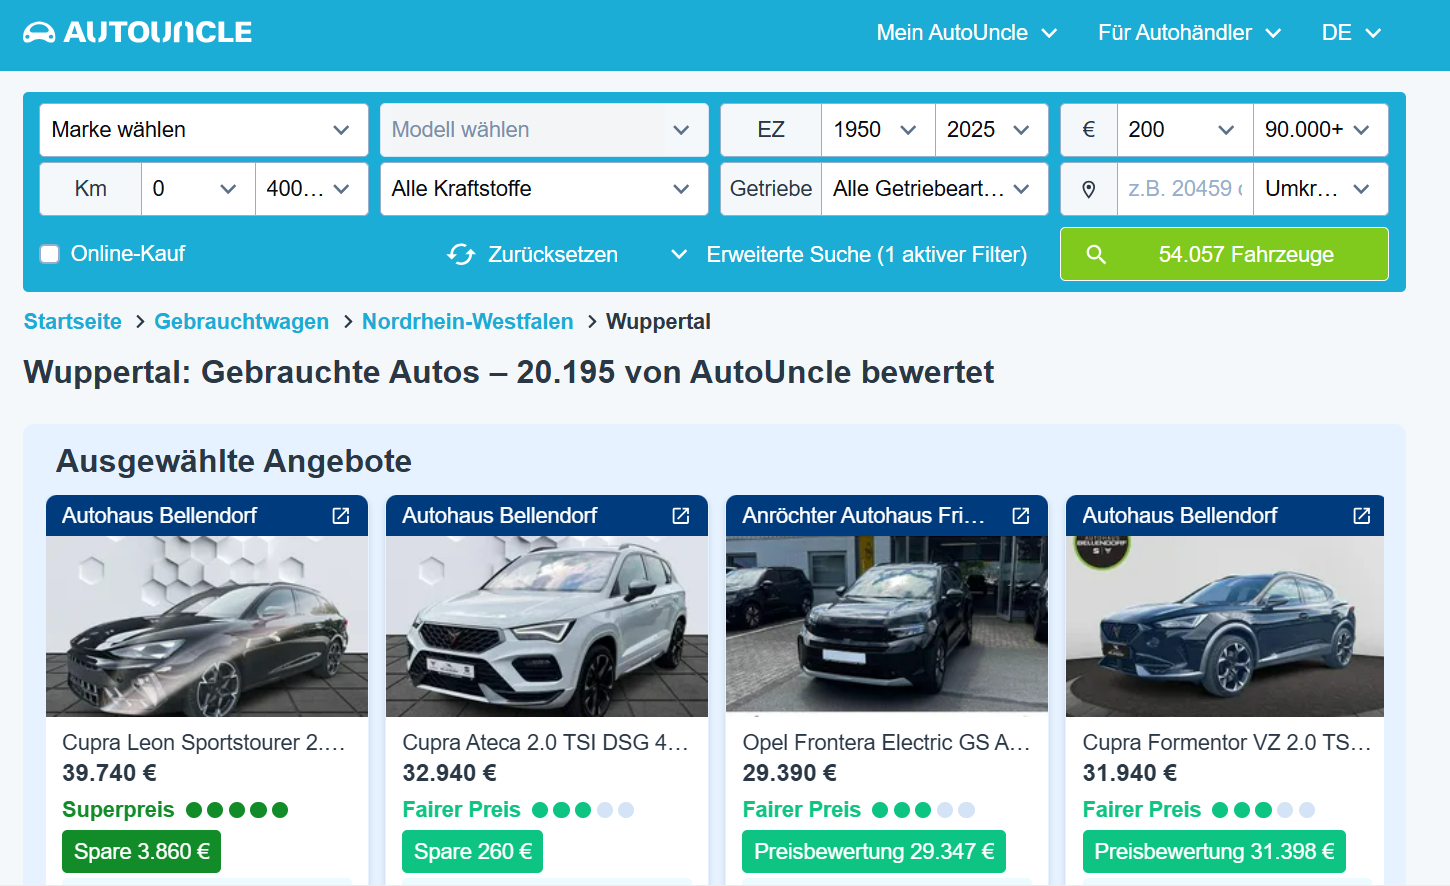Go to Startseite breadcrumb

click(x=73, y=322)
